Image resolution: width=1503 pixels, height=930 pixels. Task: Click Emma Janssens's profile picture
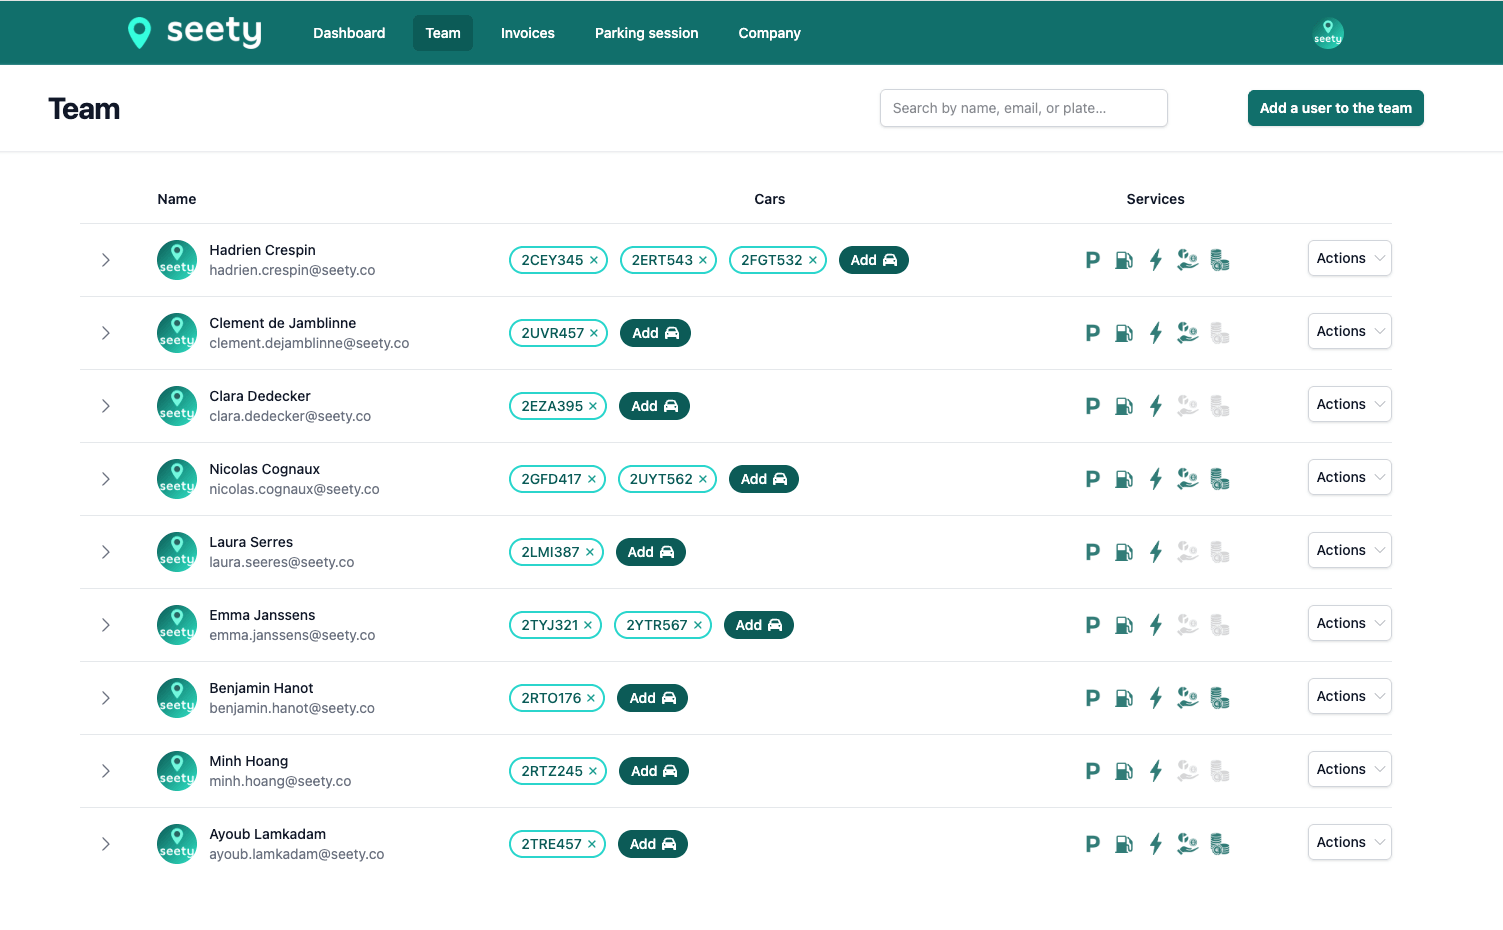pos(177,624)
